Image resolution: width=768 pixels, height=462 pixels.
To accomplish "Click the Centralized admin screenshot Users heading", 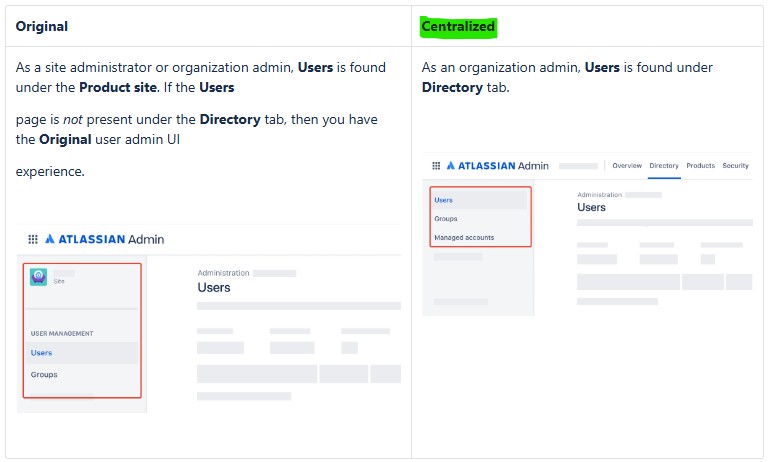I will point(591,207).
